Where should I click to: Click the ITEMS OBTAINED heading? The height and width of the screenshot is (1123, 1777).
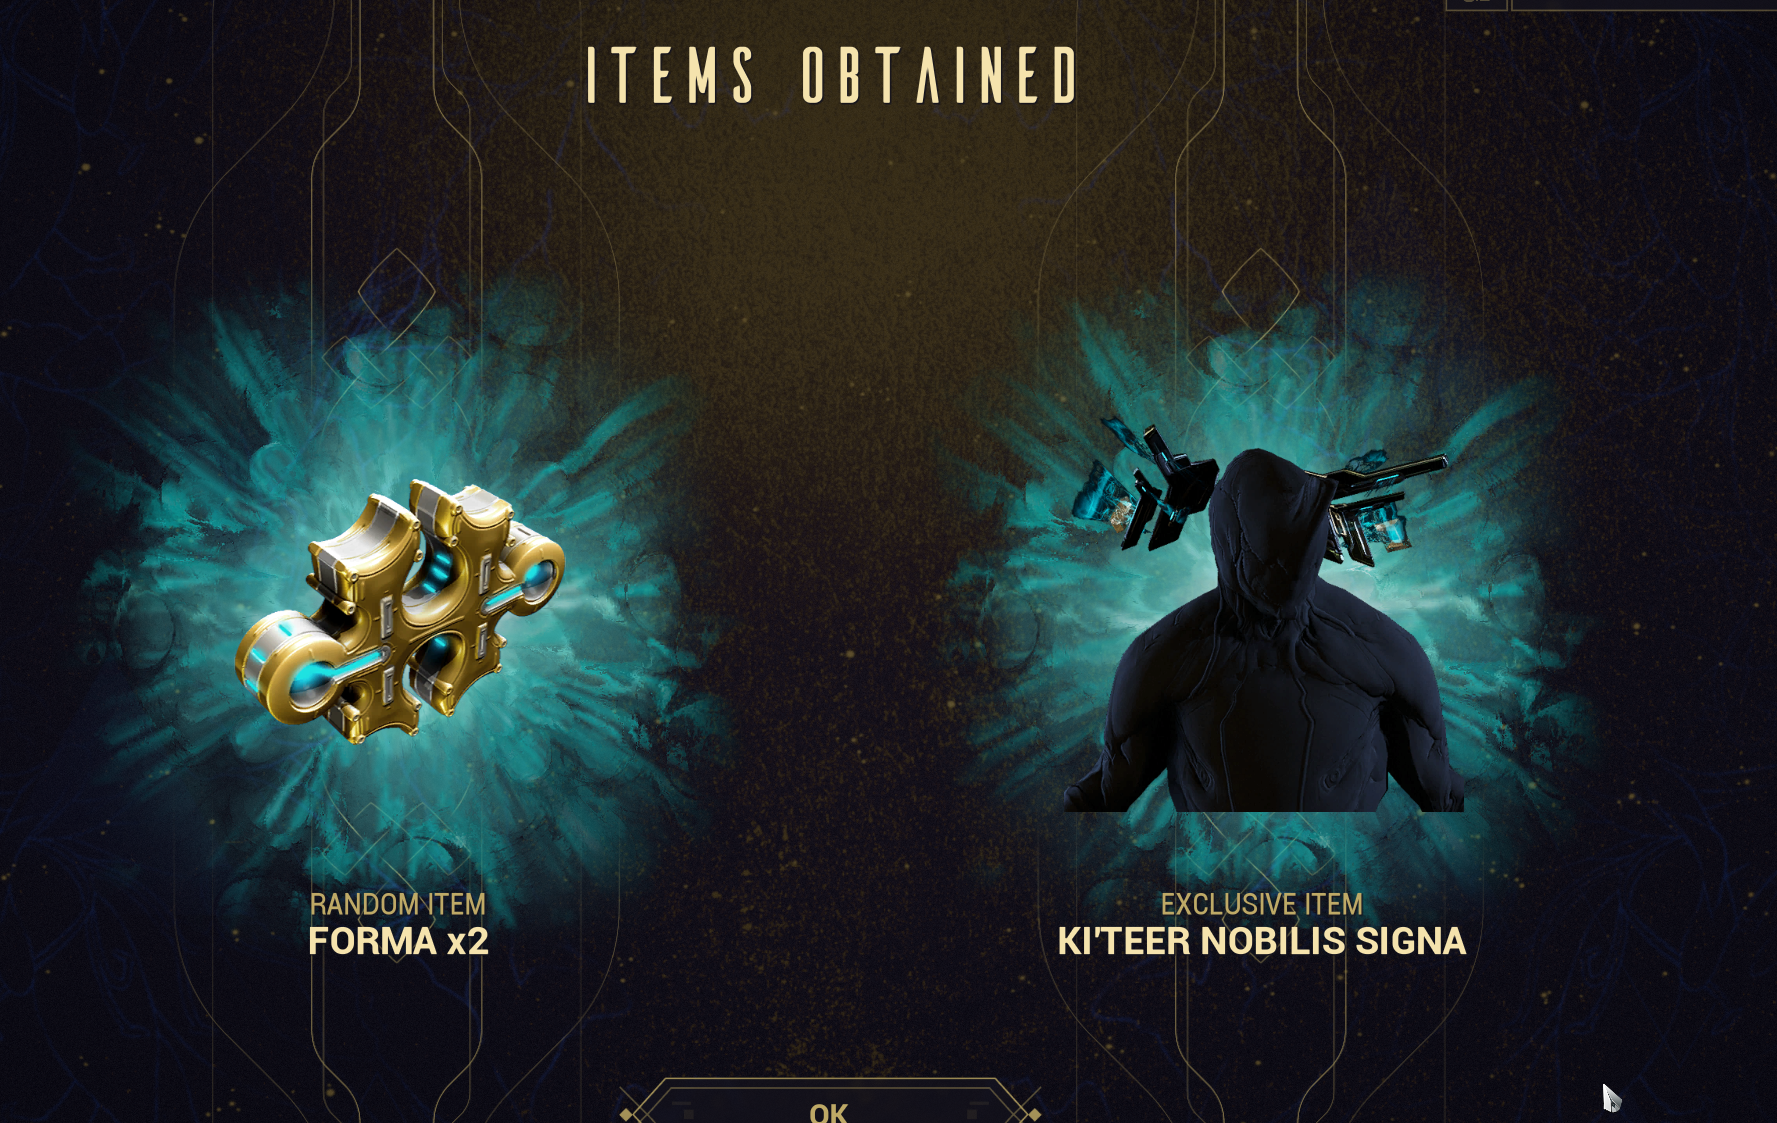pos(832,75)
